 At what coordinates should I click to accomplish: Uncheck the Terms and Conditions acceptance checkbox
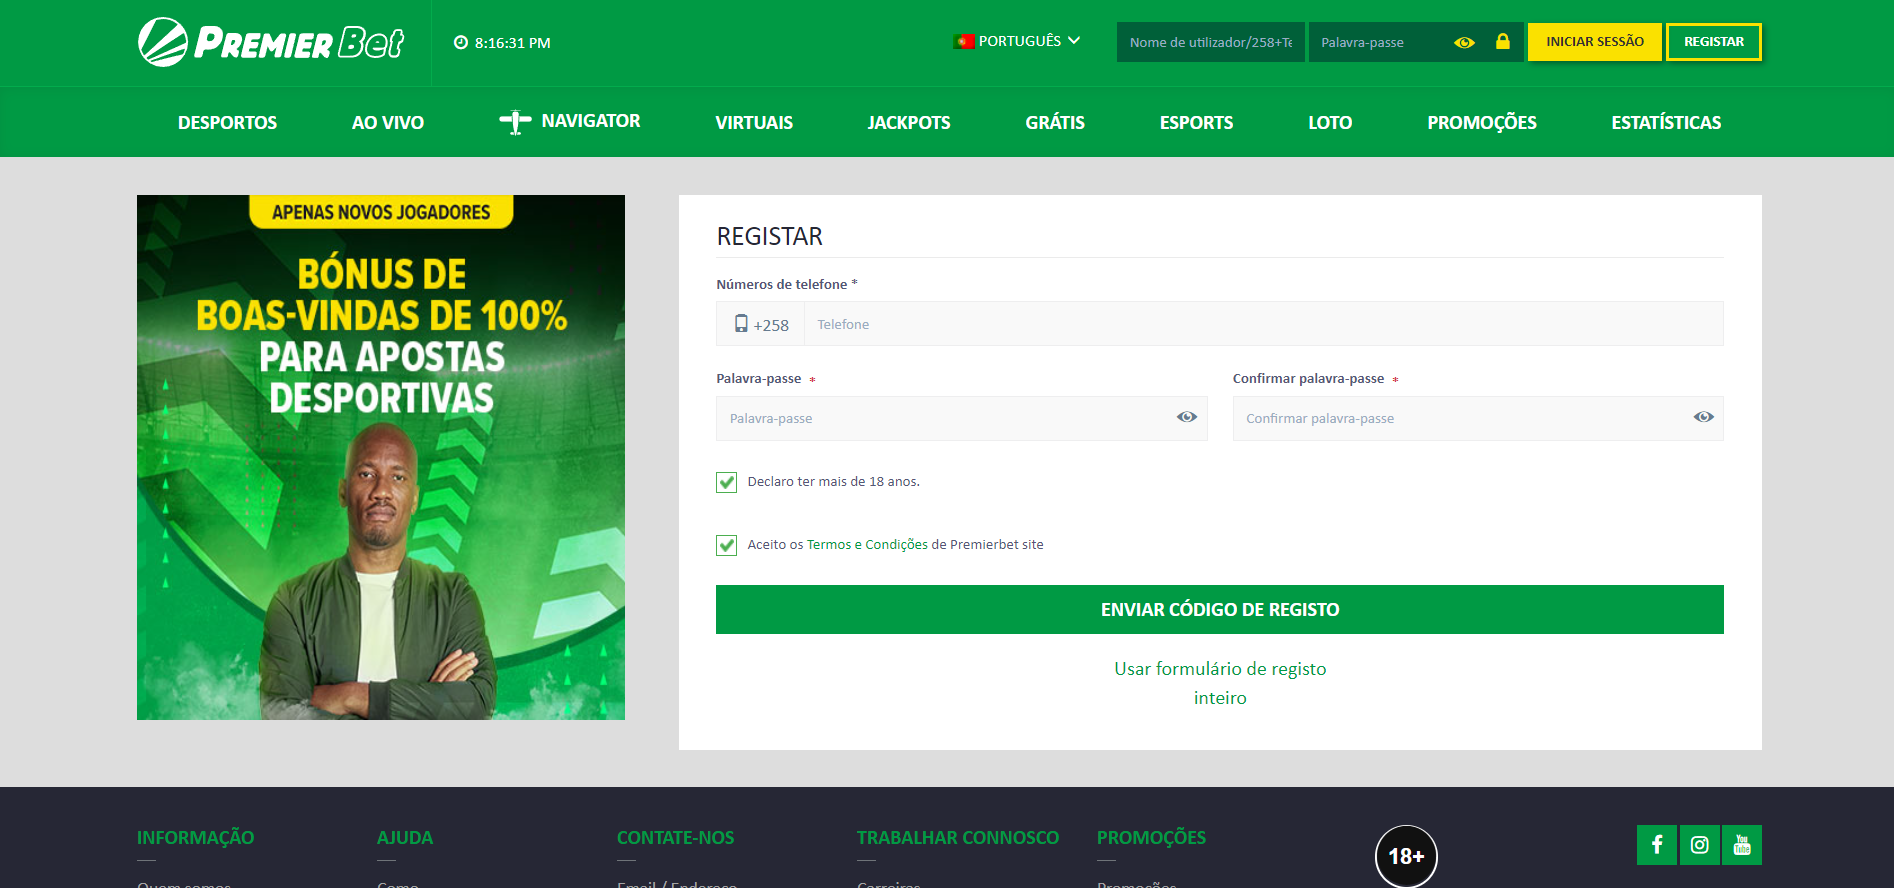727,545
